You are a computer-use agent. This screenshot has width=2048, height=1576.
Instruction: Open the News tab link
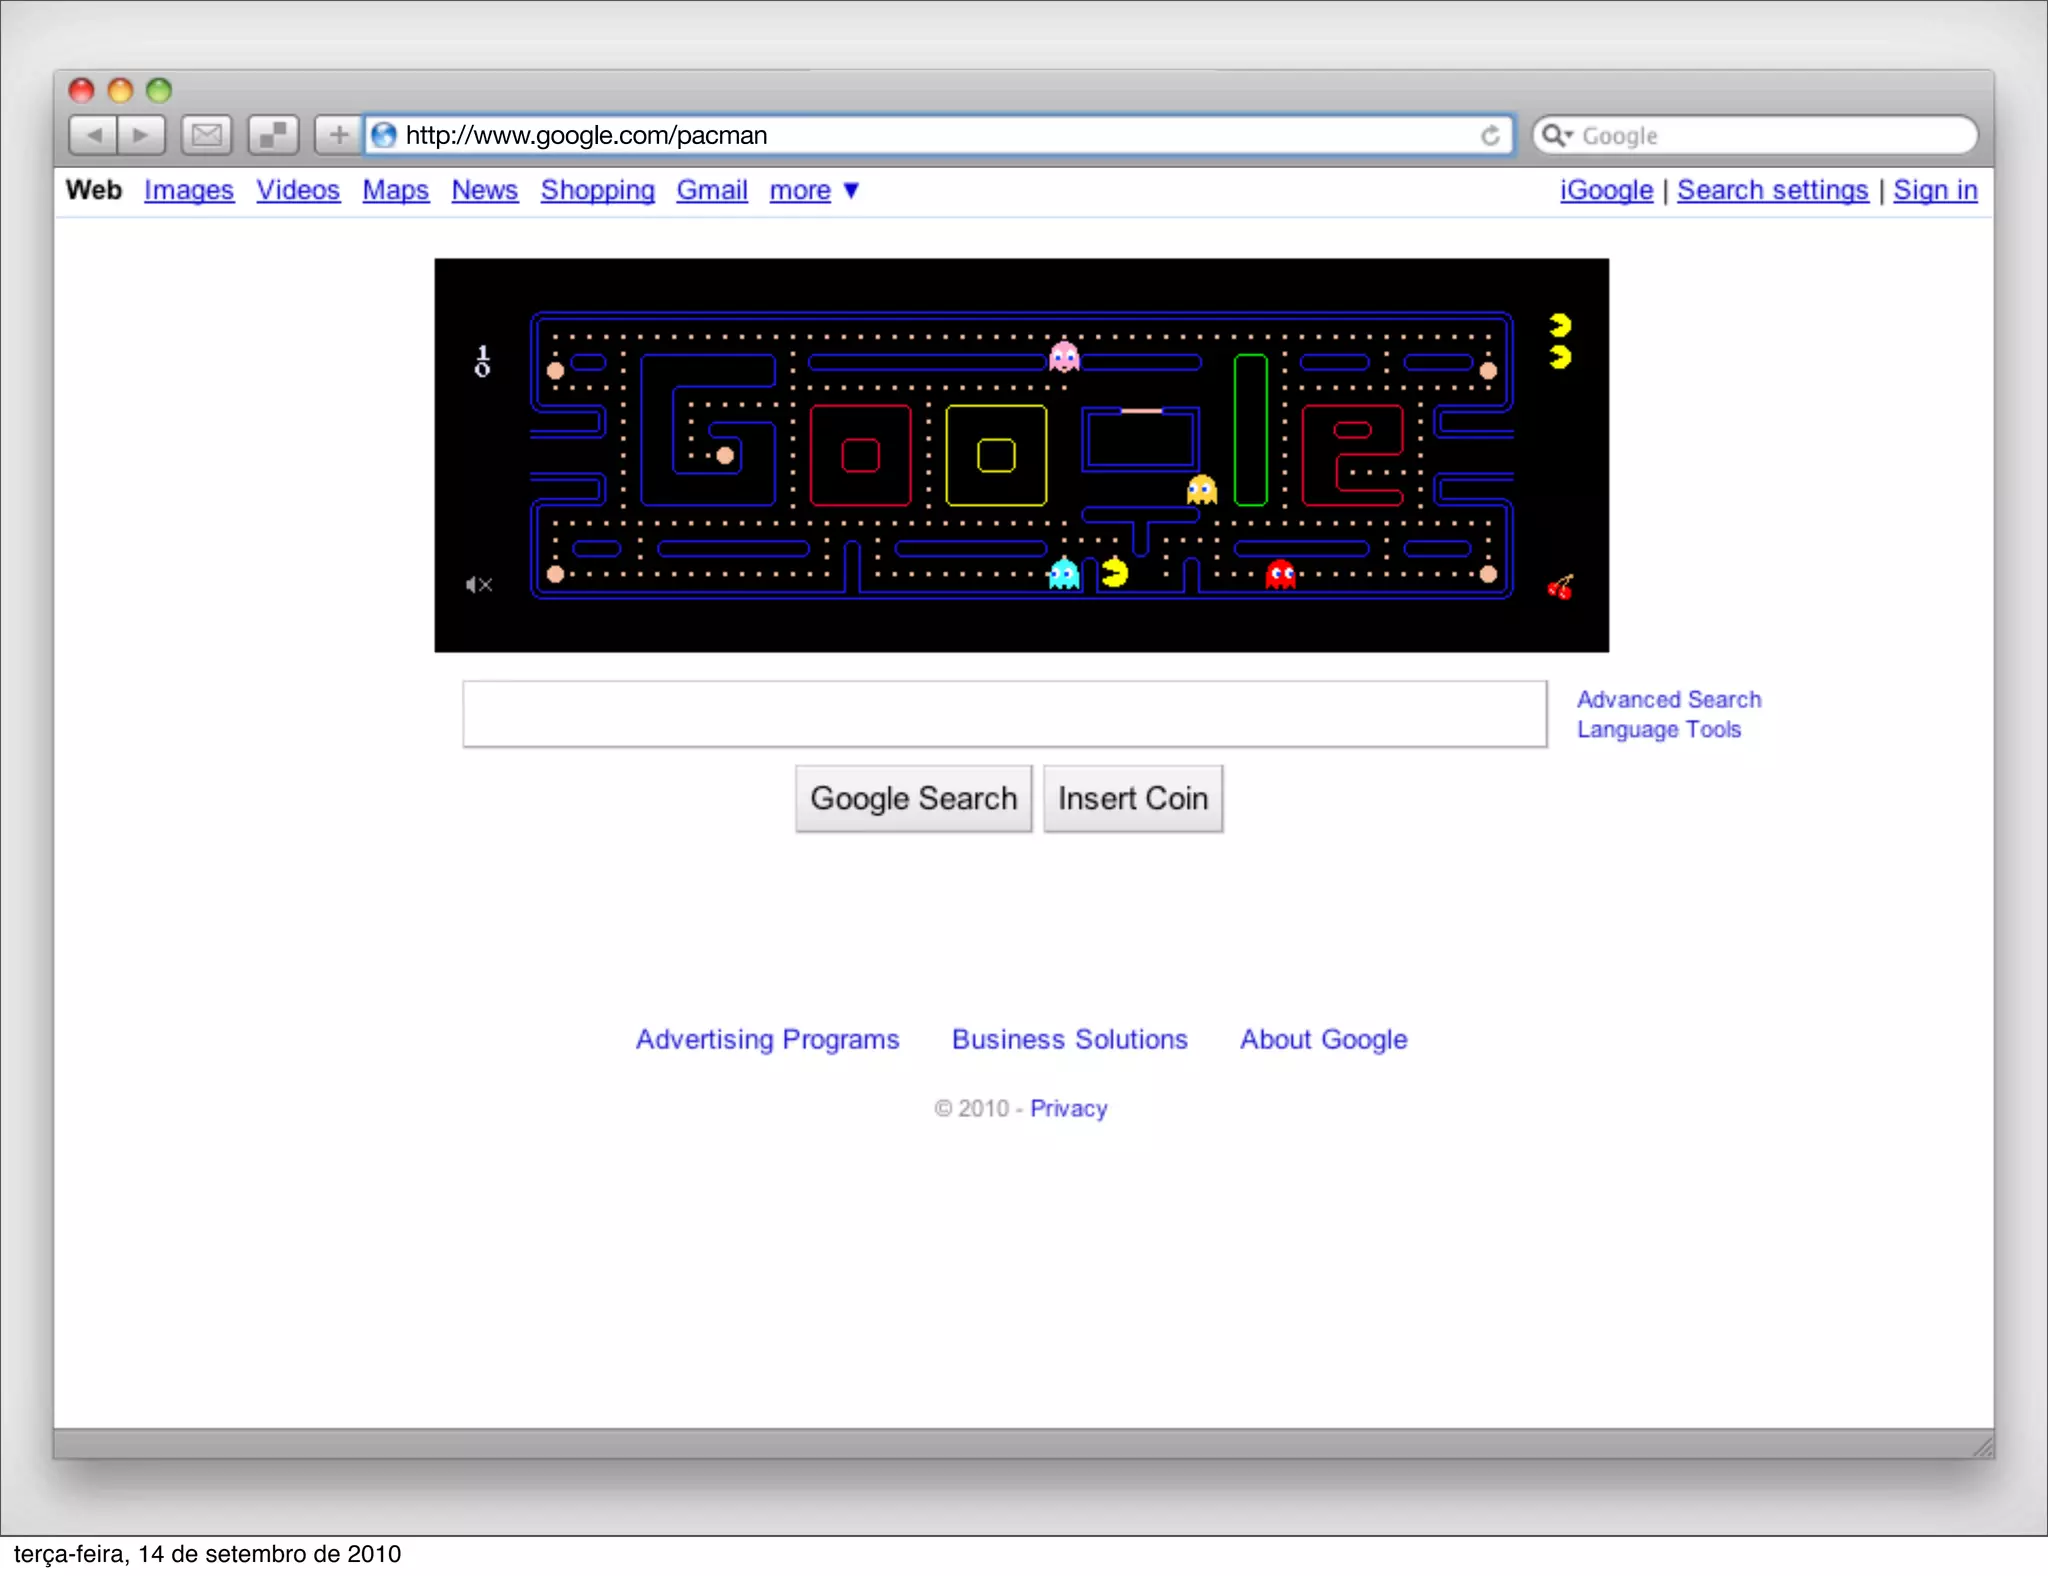pyautogui.click(x=485, y=190)
